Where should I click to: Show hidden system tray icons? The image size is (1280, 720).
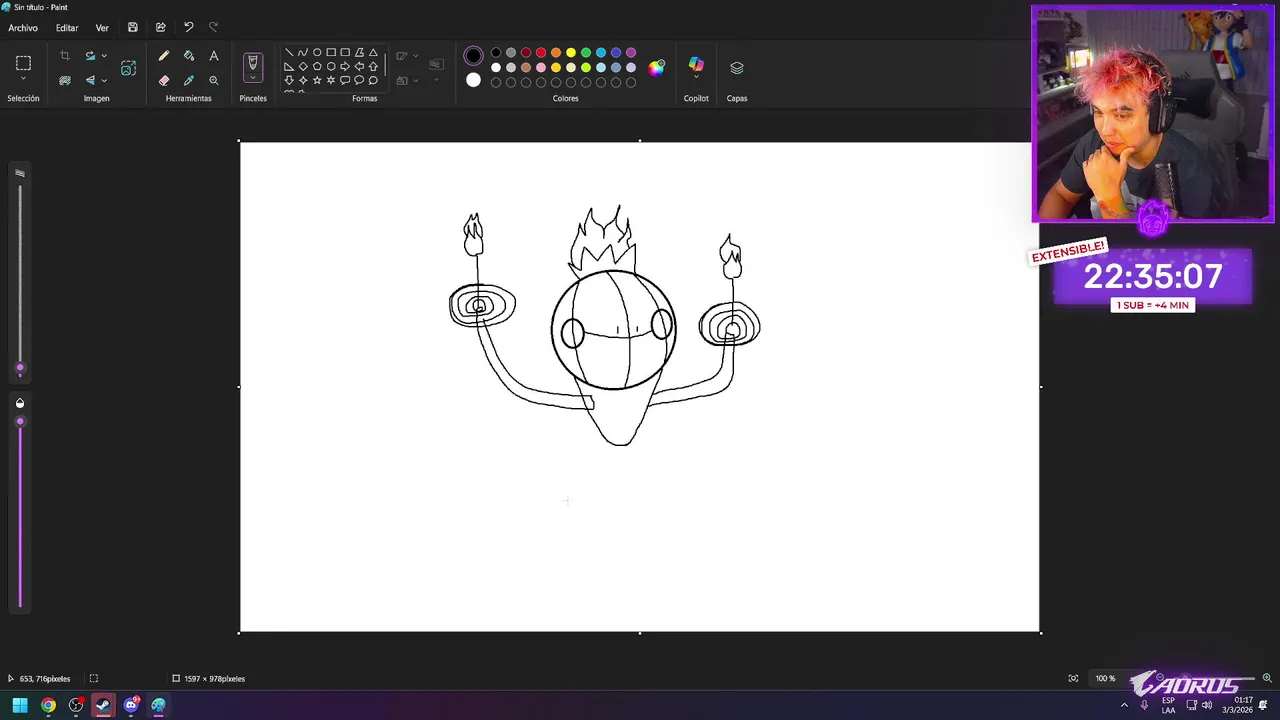point(1124,705)
